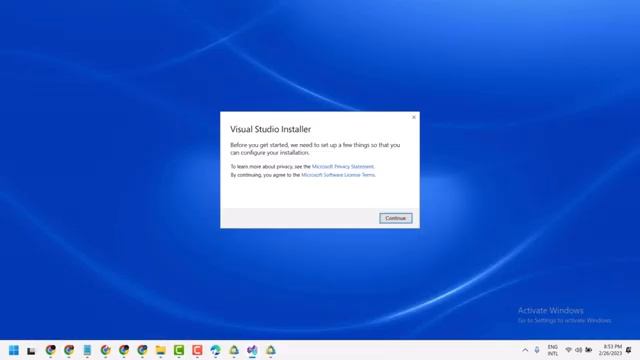Open the Microsoft Software License Terms link
Viewport: 640px width, 360px height.
tap(338, 175)
